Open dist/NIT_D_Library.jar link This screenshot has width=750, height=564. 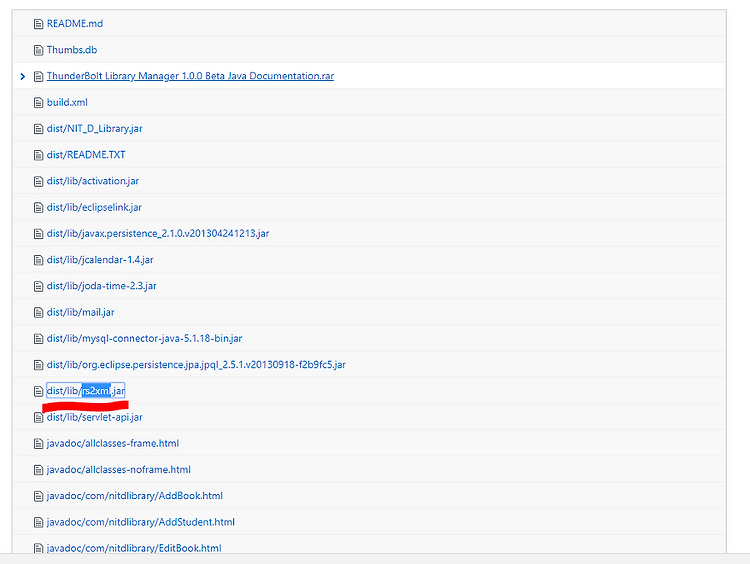[94, 129]
